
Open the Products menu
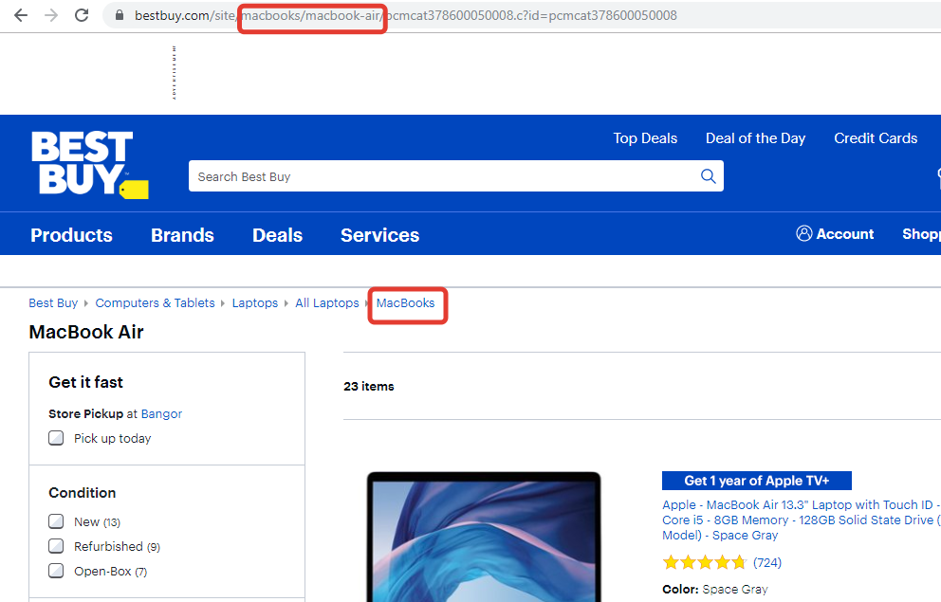pyautogui.click(x=71, y=235)
